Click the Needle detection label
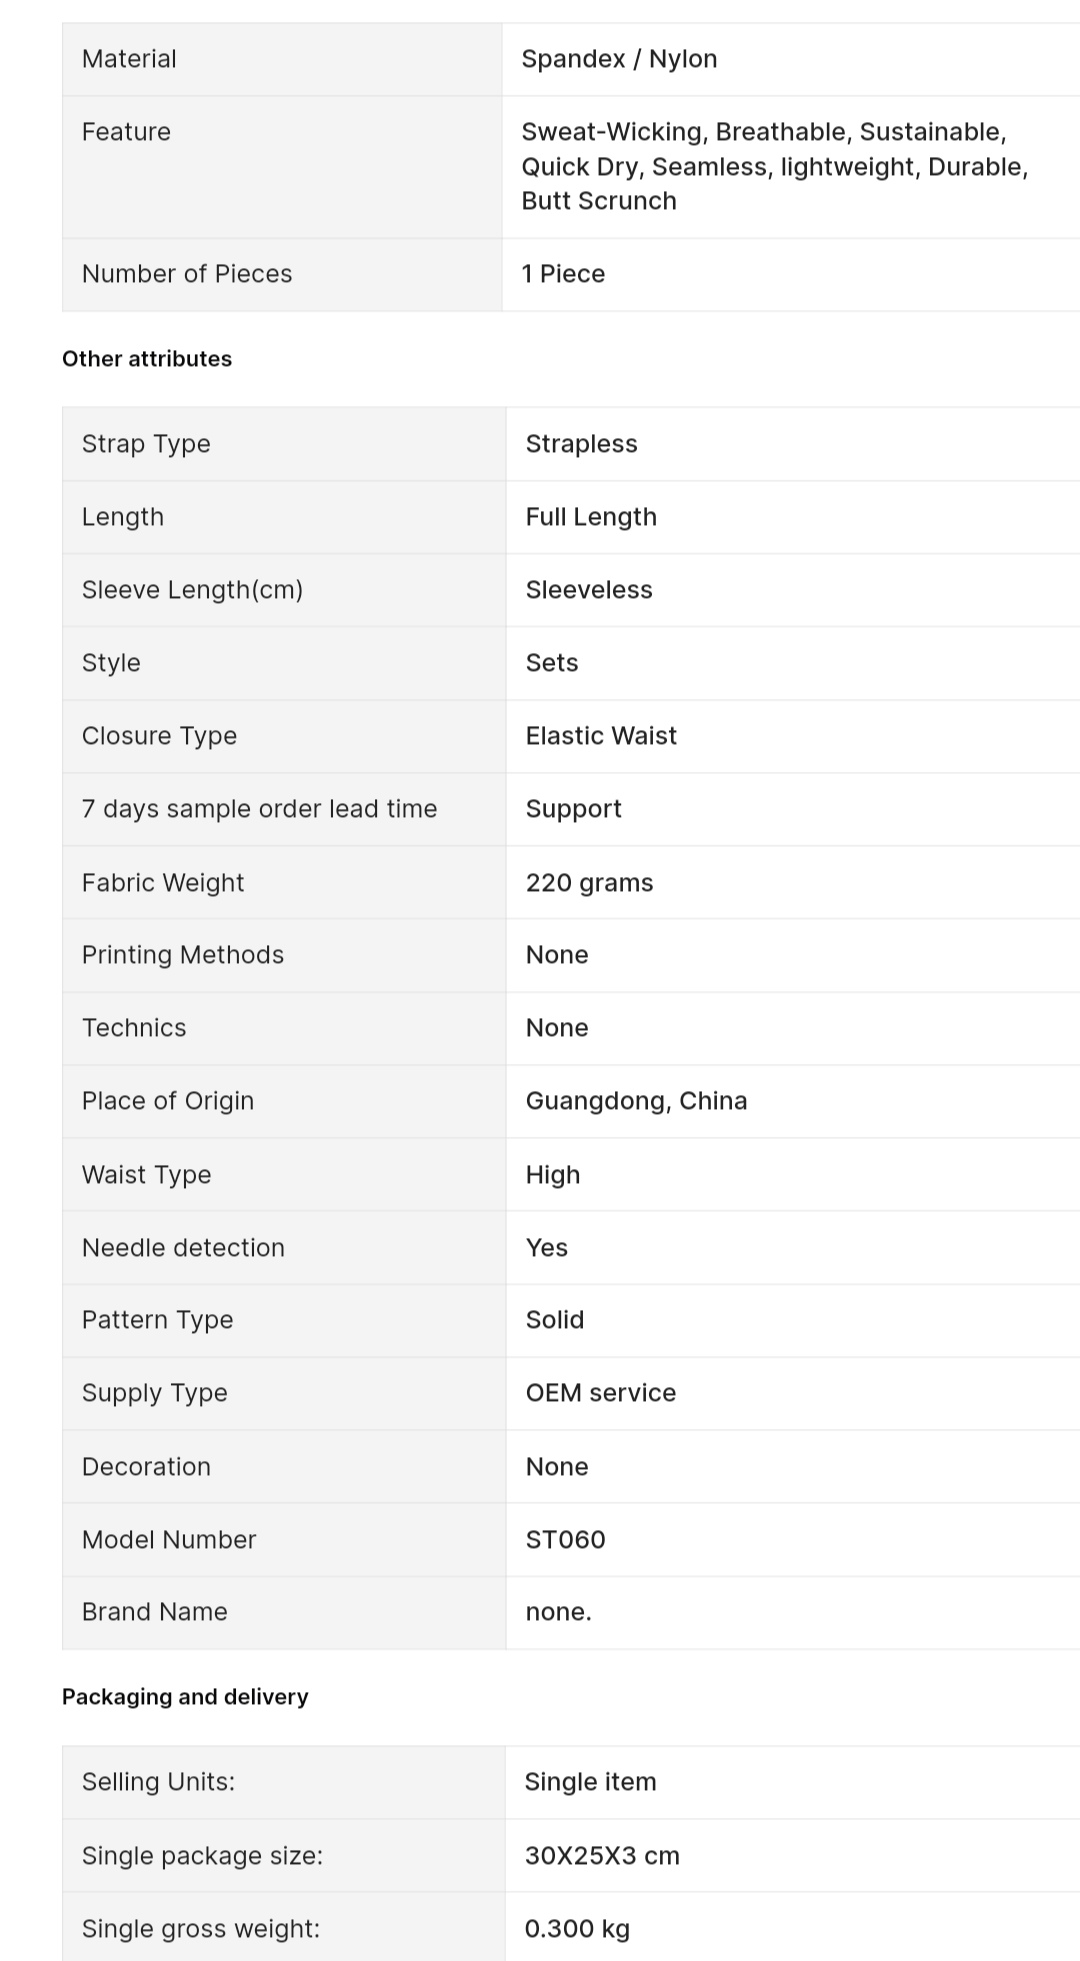1080x1961 pixels. (x=183, y=1248)
